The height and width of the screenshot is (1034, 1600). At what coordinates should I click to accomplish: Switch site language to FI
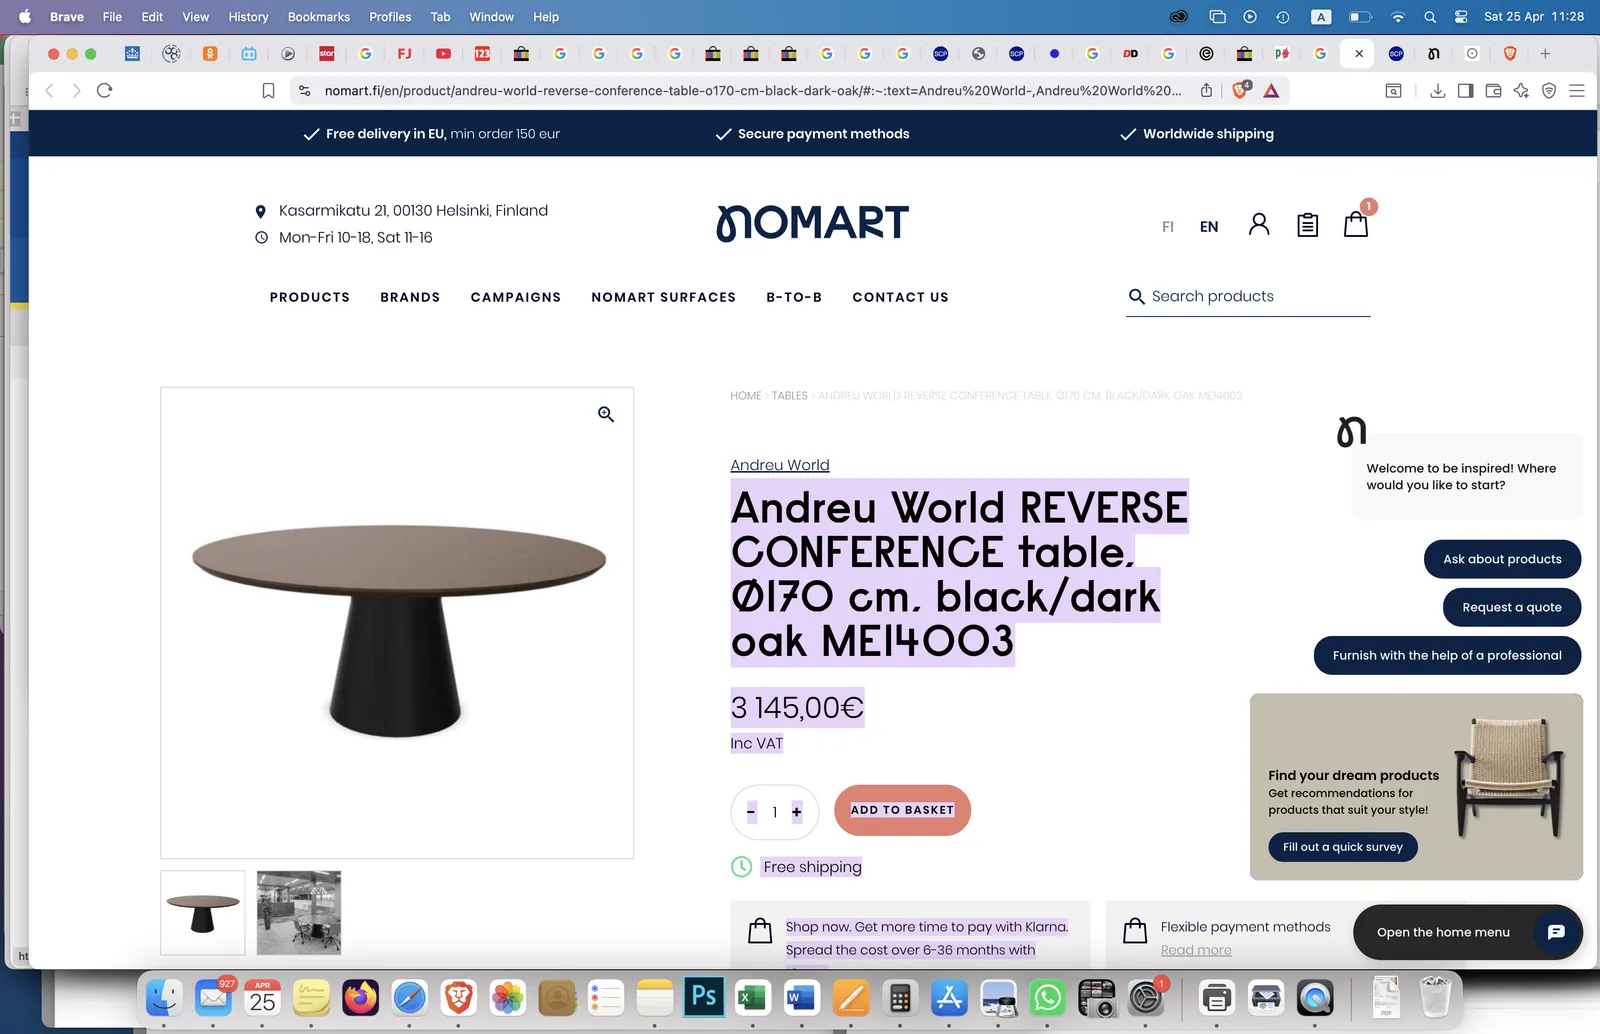[1168, 227]
